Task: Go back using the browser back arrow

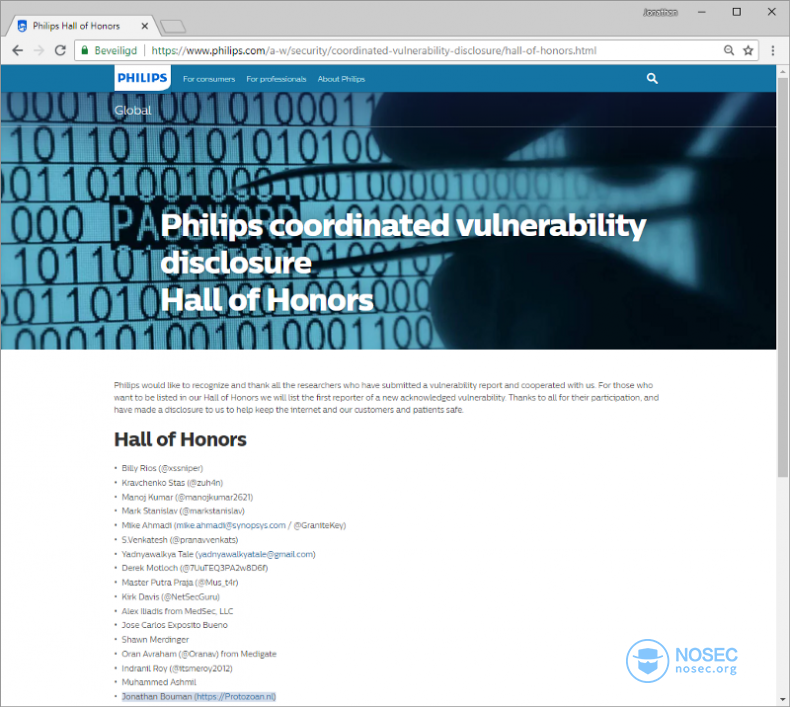Action: (18, 50)
